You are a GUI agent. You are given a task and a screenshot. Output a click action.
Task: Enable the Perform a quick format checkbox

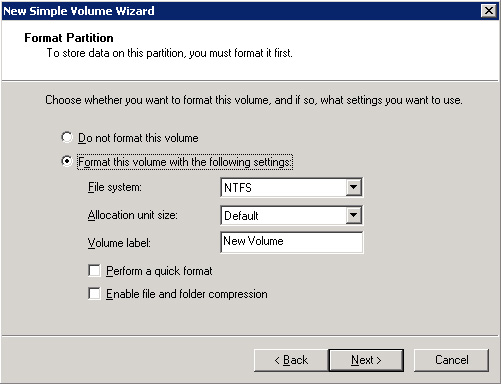(x=94, y=270)
